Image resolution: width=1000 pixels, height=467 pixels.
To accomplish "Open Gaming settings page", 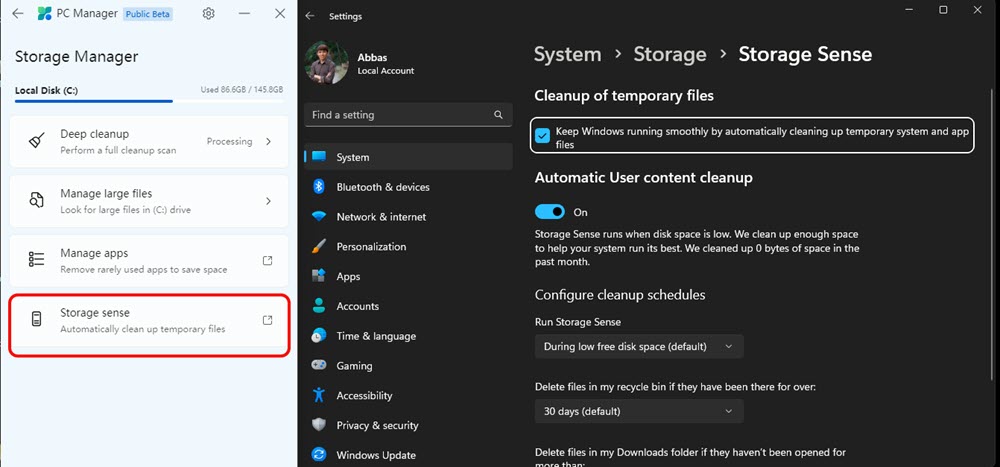I will 409,366.
